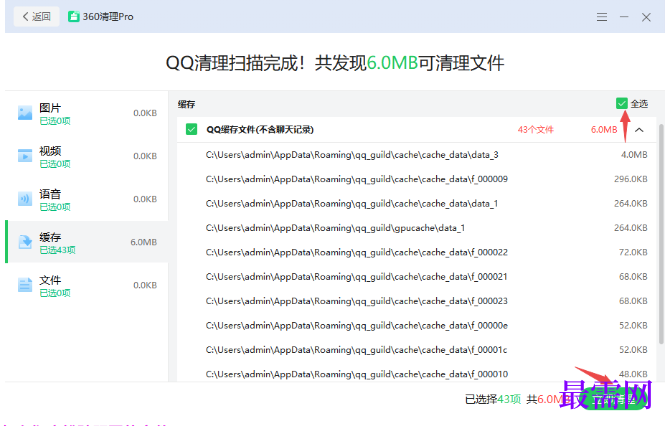Go back with the 返回 button

36,17
